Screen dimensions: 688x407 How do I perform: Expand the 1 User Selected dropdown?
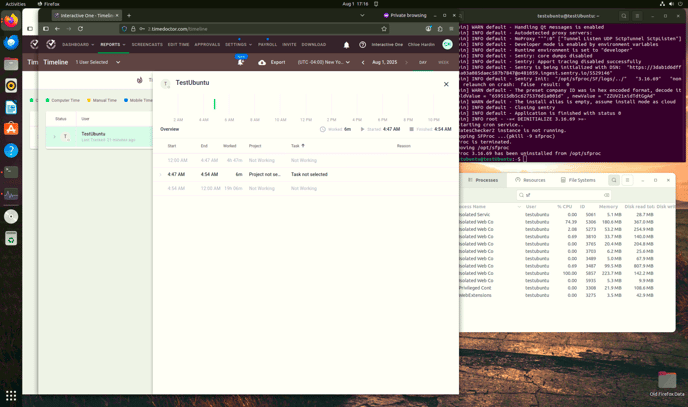coord(98,62)
